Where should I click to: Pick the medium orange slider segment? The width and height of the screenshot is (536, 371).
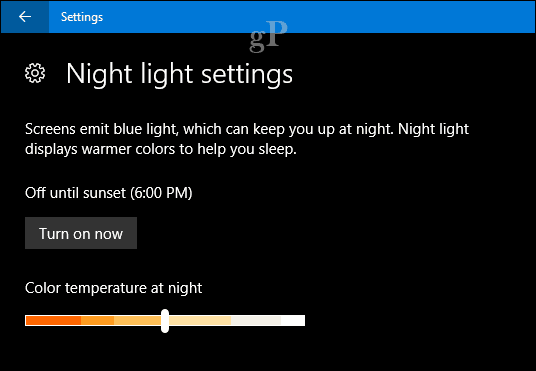(97, 321)
